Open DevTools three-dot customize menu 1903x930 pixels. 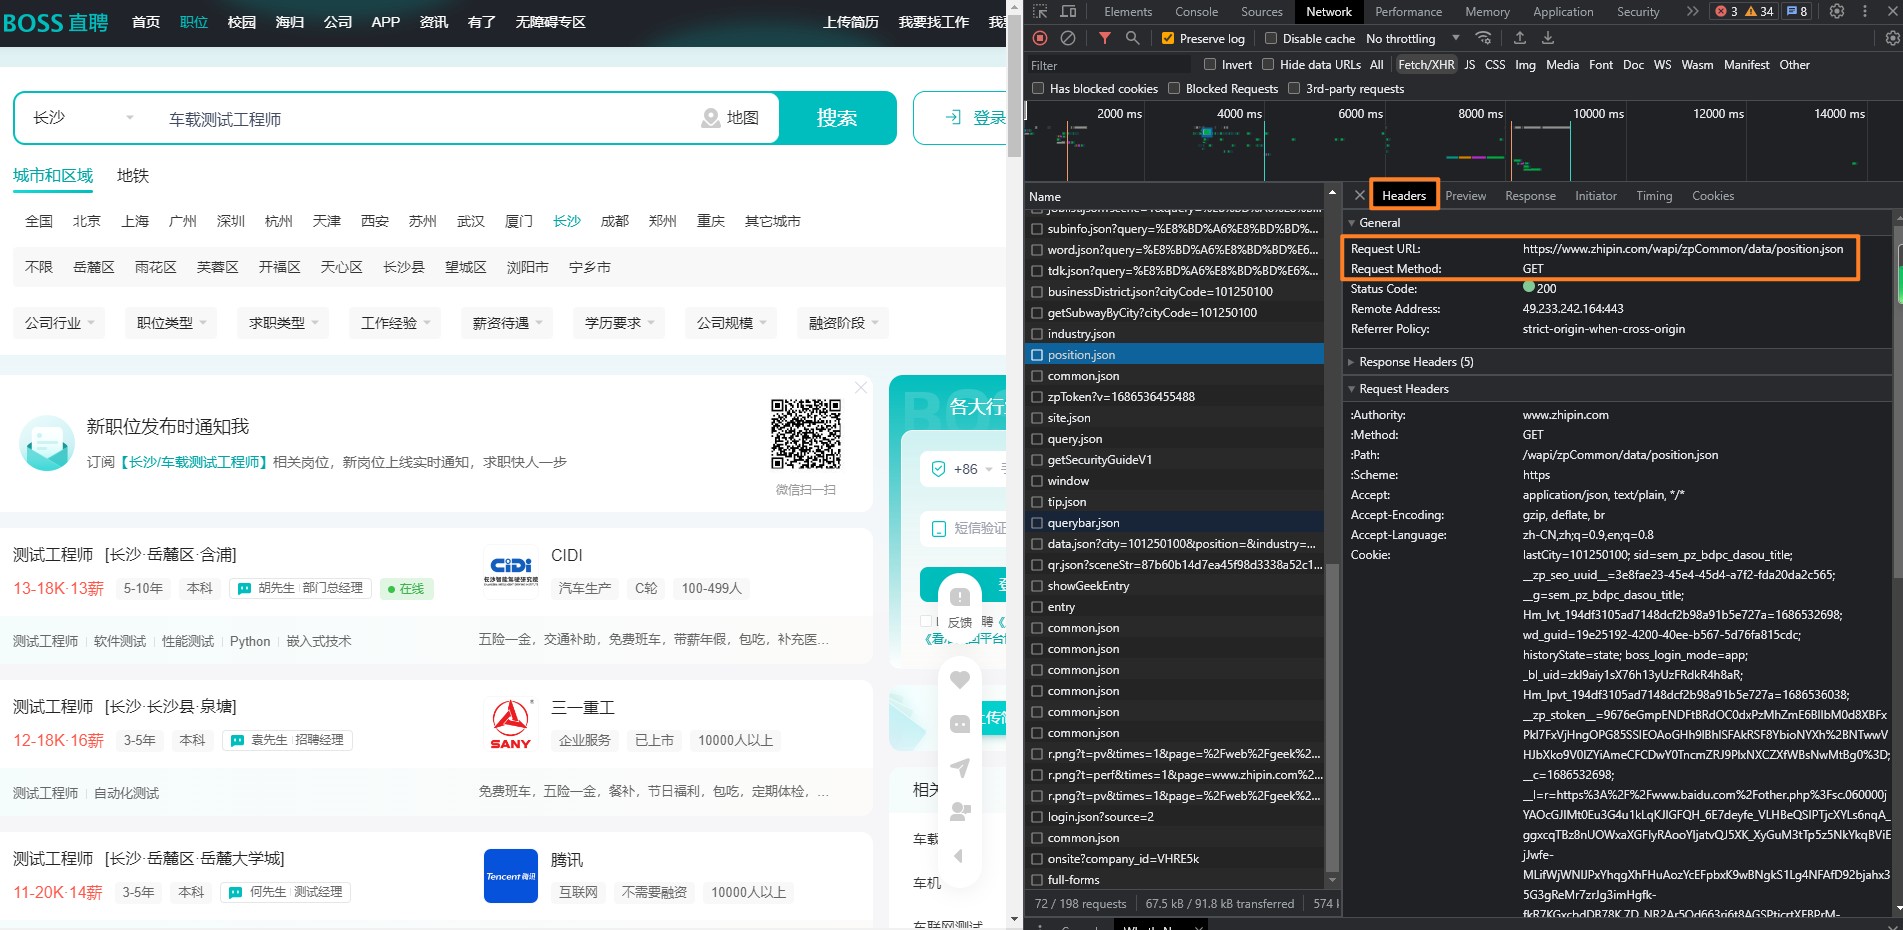(1865, 12)
